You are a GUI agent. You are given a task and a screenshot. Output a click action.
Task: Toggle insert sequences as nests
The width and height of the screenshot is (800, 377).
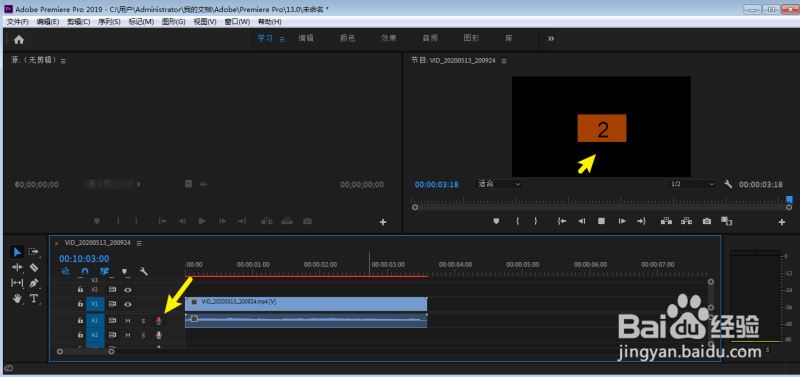click(x=65, y=272)
